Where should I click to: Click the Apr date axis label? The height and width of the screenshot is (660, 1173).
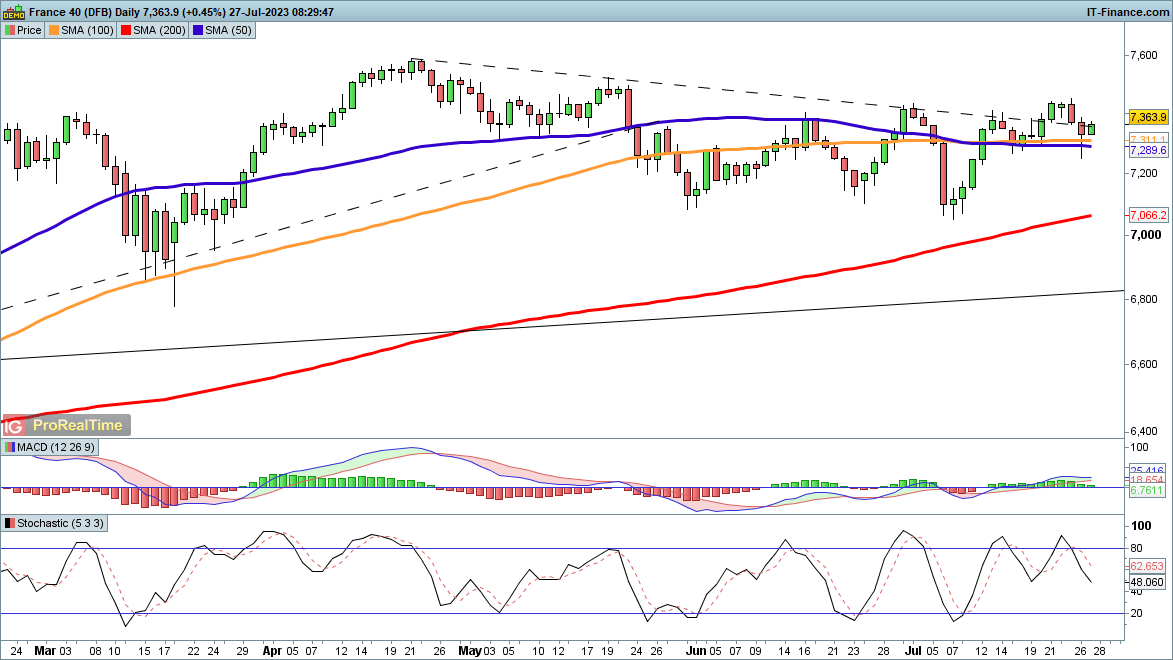(x=272, y=651)
